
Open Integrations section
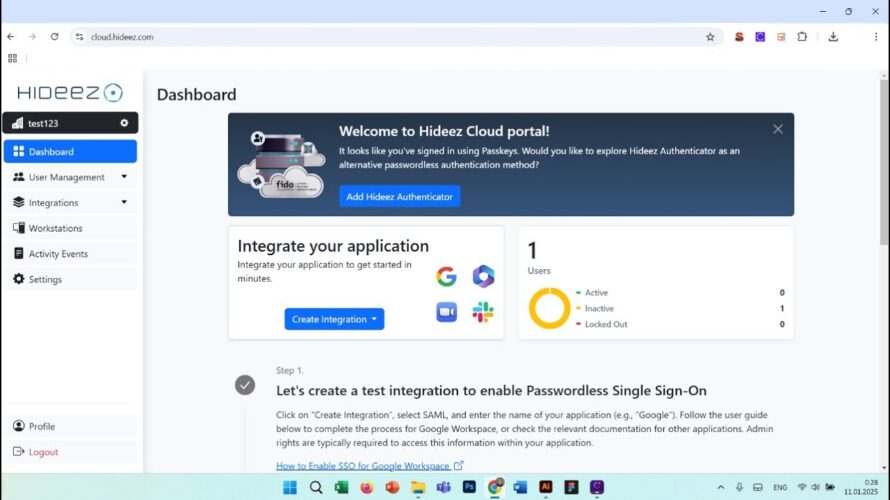click(x=53, y=203)
